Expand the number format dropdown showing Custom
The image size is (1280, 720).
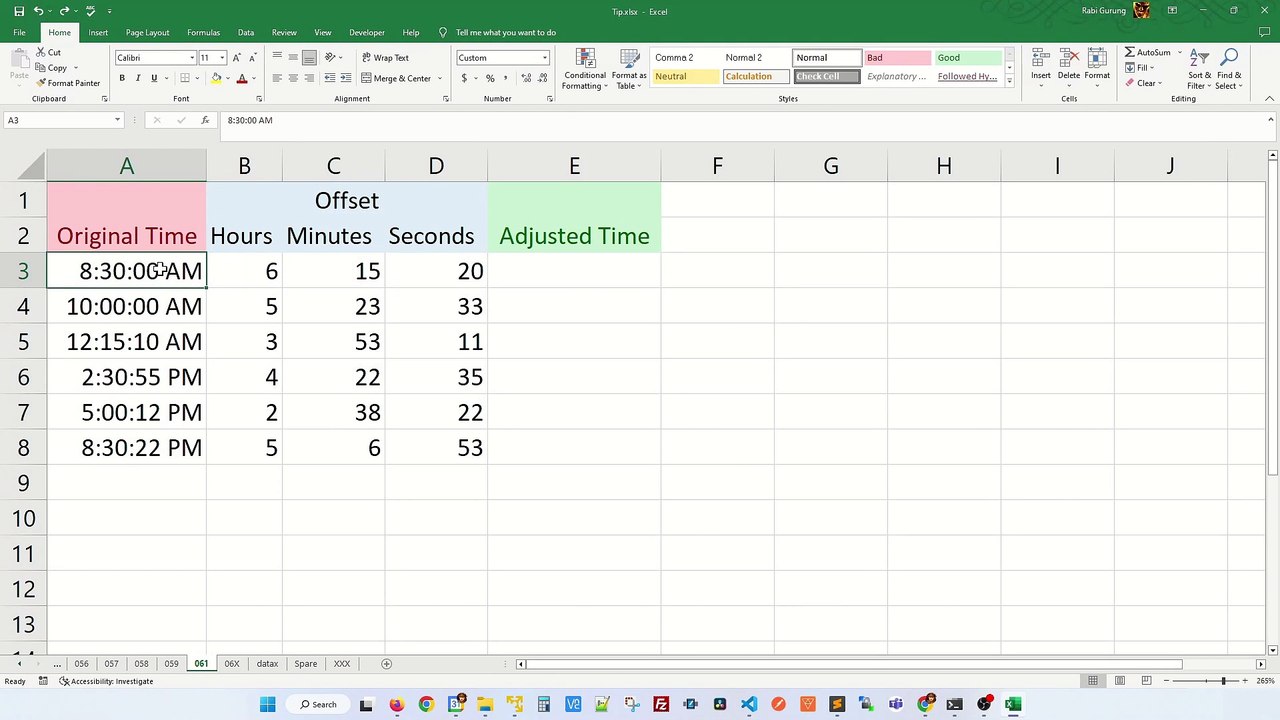coord(545,57)
